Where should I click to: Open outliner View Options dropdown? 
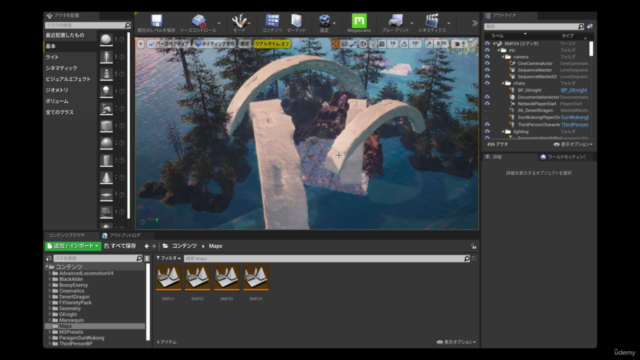573,144
